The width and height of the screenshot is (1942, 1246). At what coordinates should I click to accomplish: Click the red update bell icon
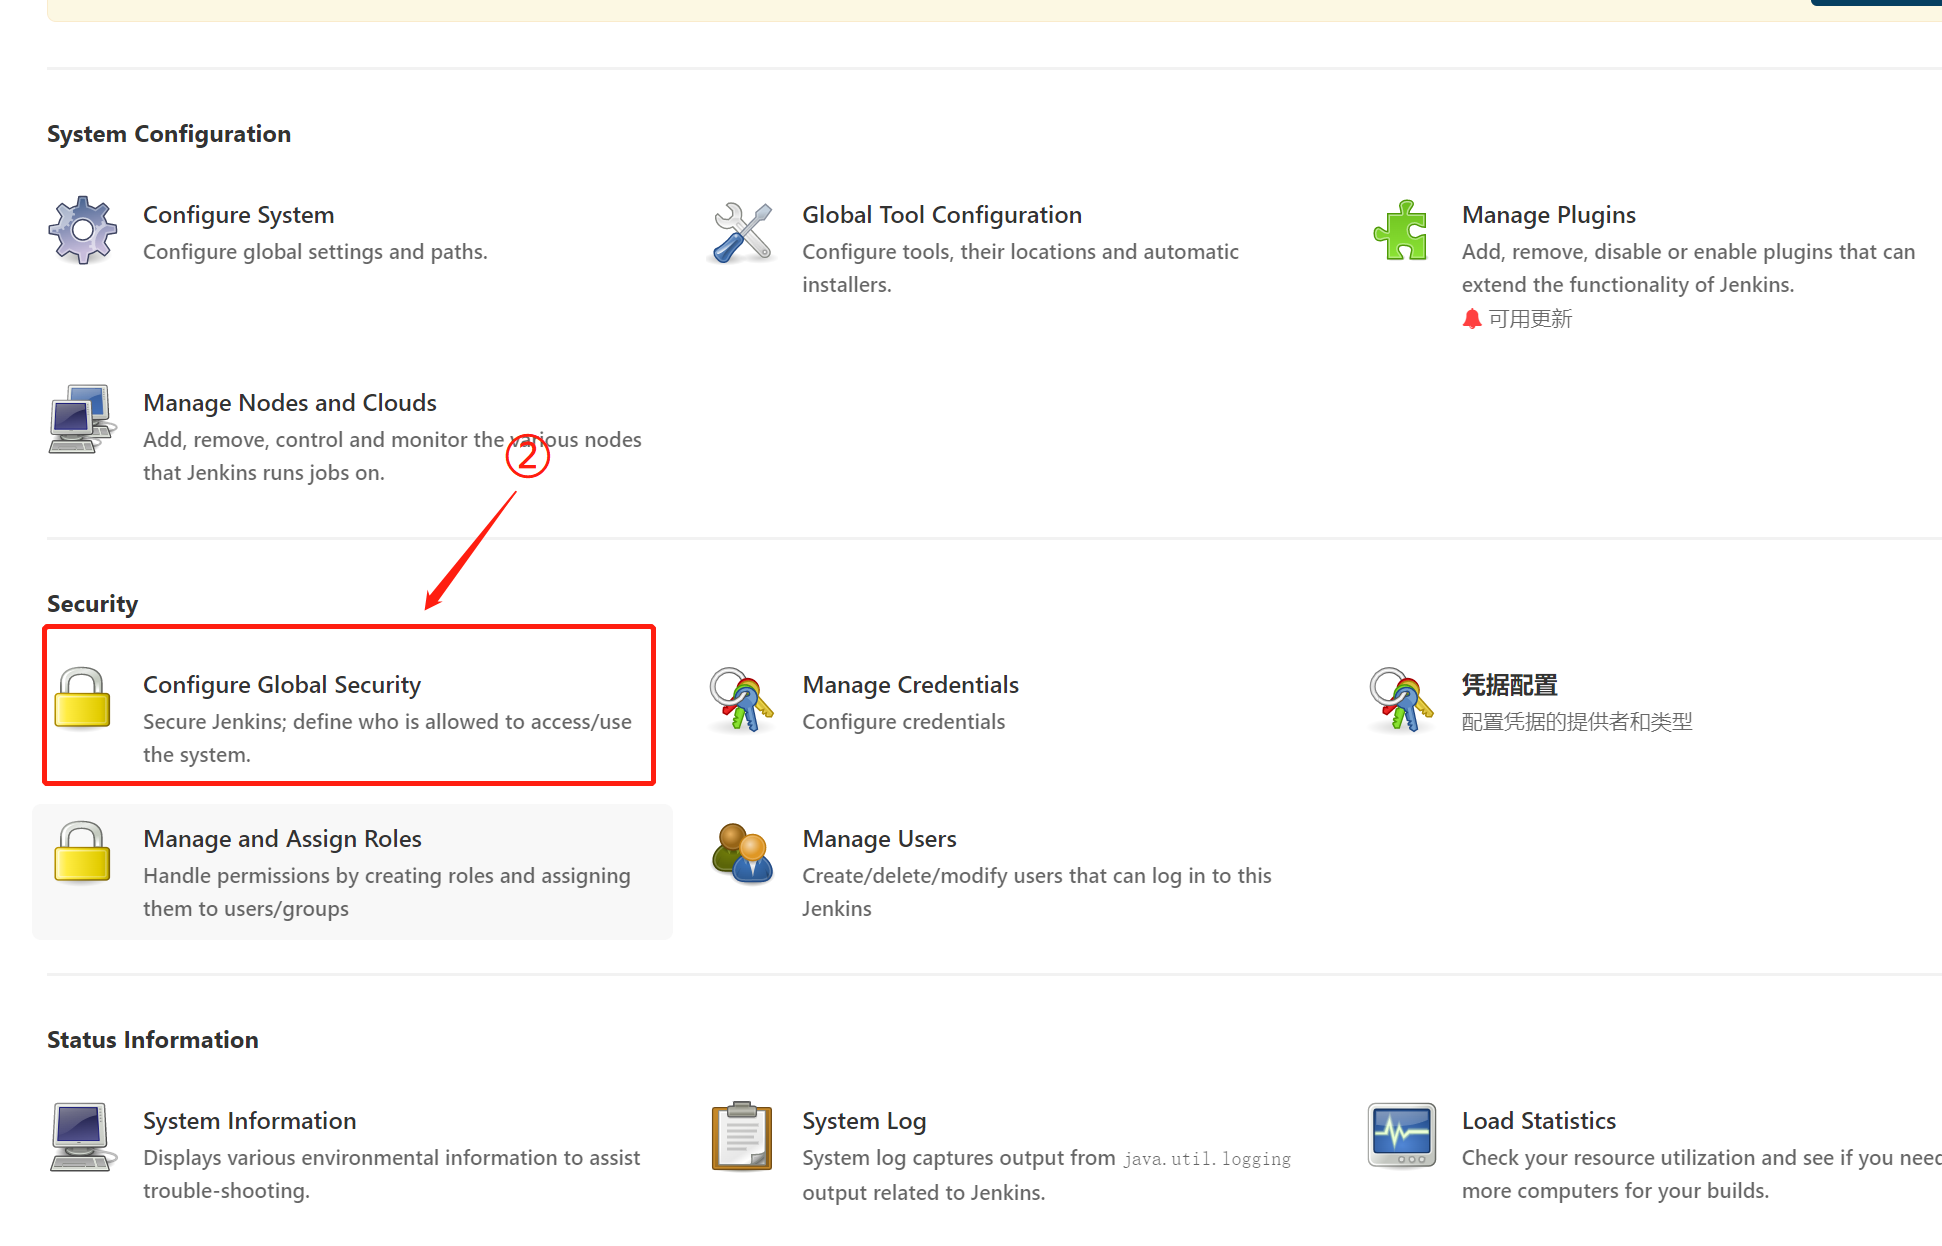[1472, 319]
